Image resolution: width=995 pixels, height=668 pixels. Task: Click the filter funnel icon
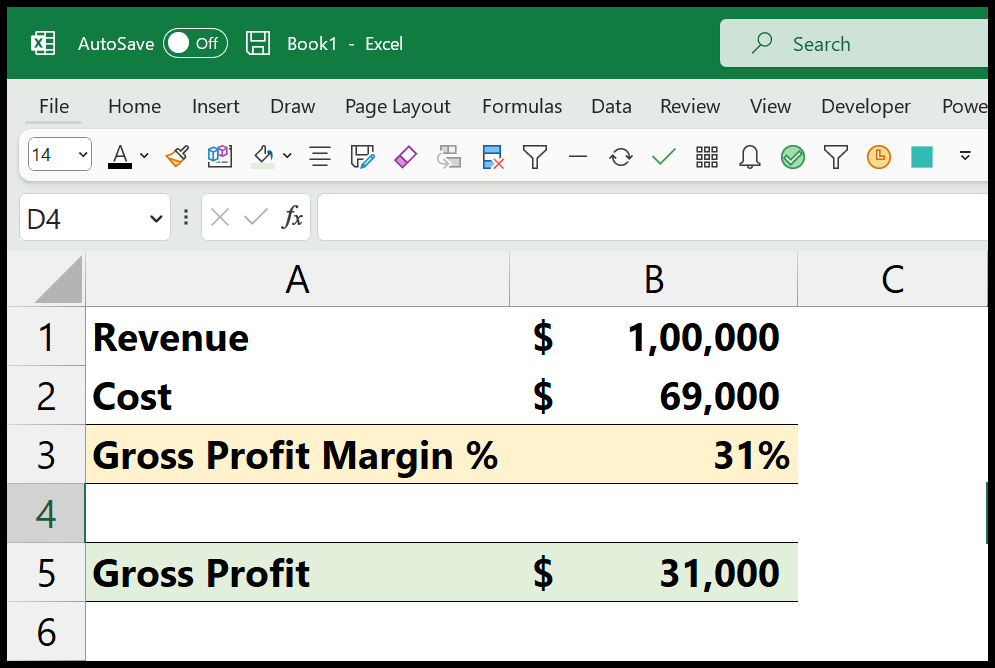[535, 156]
